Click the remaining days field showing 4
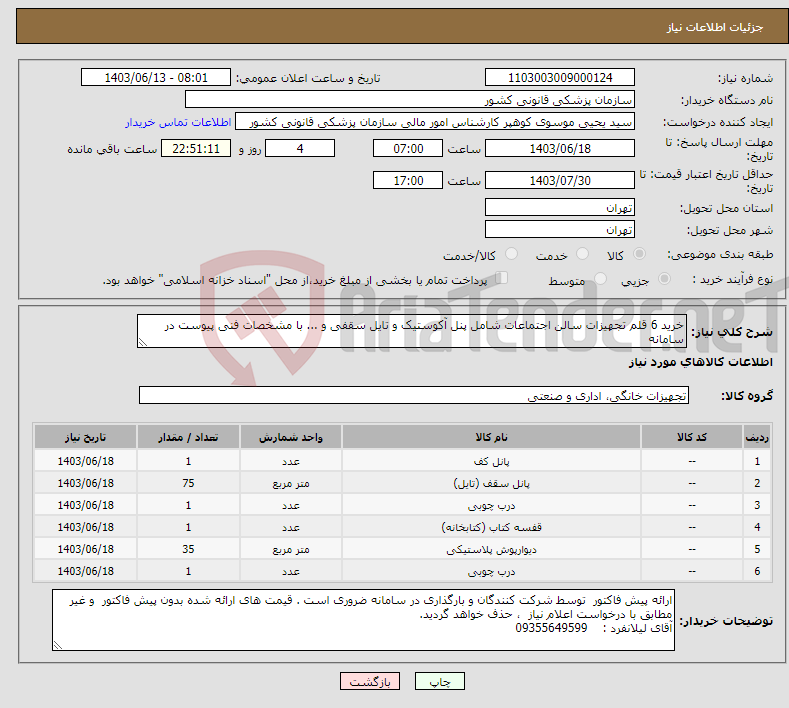Image resolution: width=789 pixels, height=708 pixels. coord(300,148)
